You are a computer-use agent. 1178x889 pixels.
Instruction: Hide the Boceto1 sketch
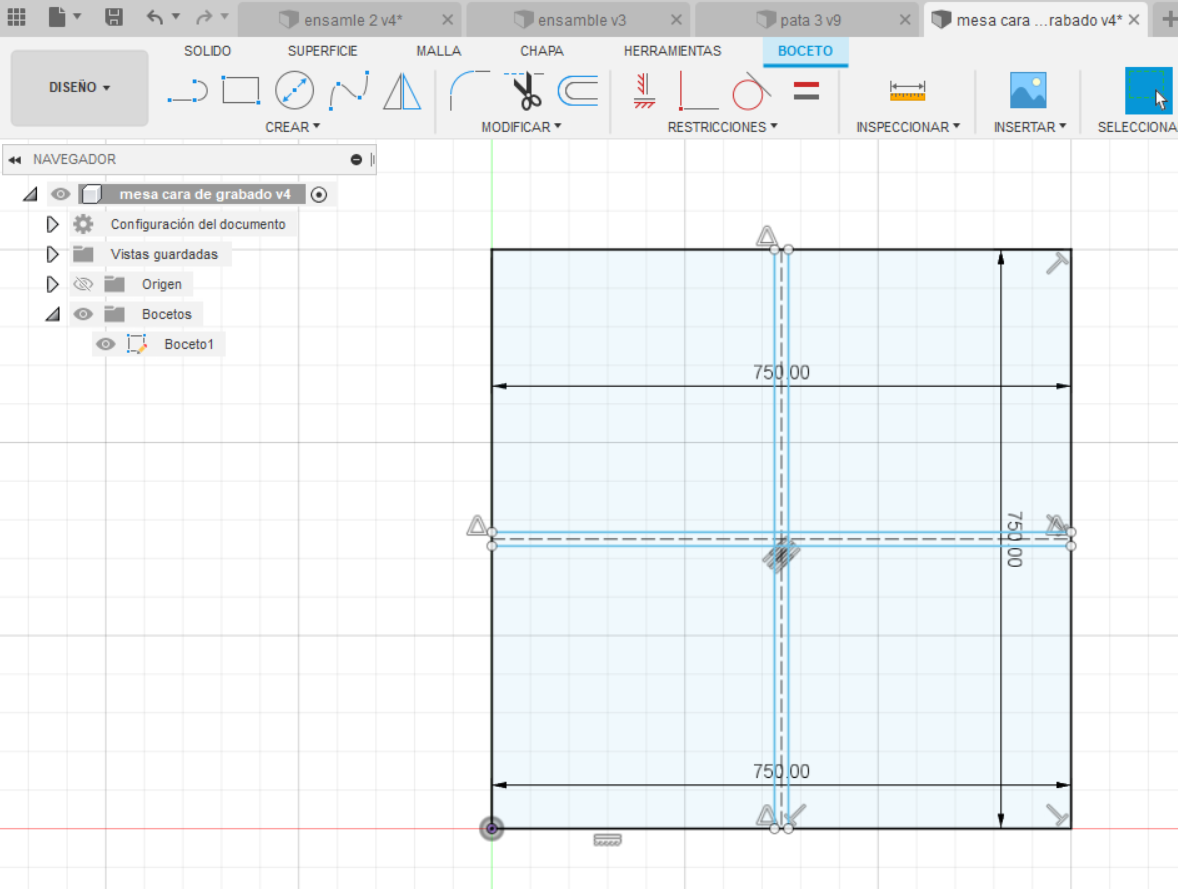(106, 344)
